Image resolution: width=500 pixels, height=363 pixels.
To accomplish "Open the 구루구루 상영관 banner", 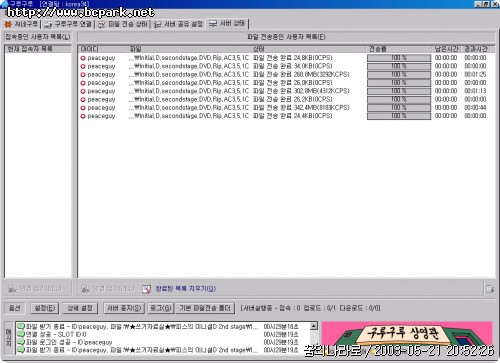I will tap(407, 338).
